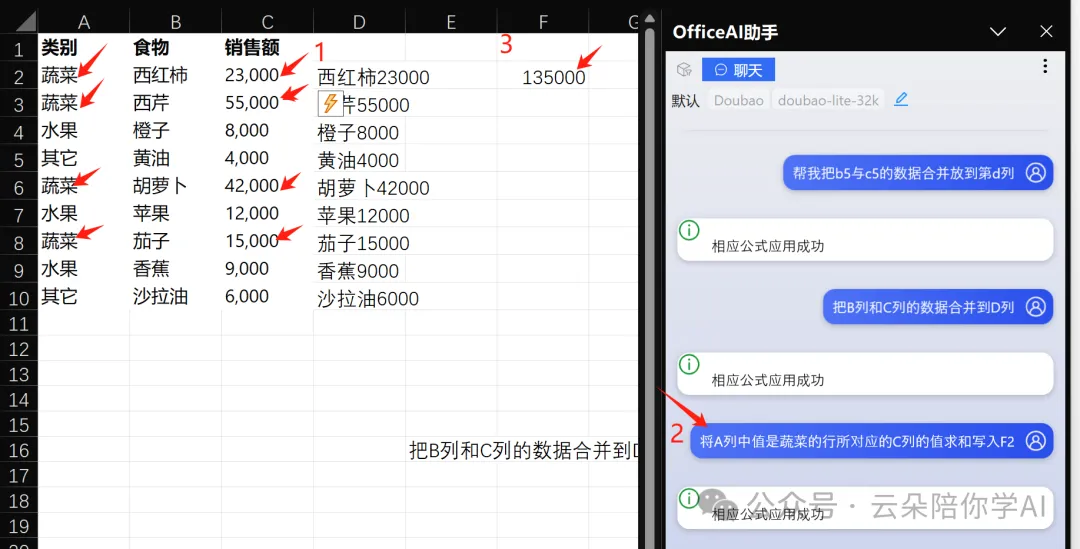This screenshot has width=1080, height=549.
Task: Click cell B2 containing 西红柿
Action: 176,75
